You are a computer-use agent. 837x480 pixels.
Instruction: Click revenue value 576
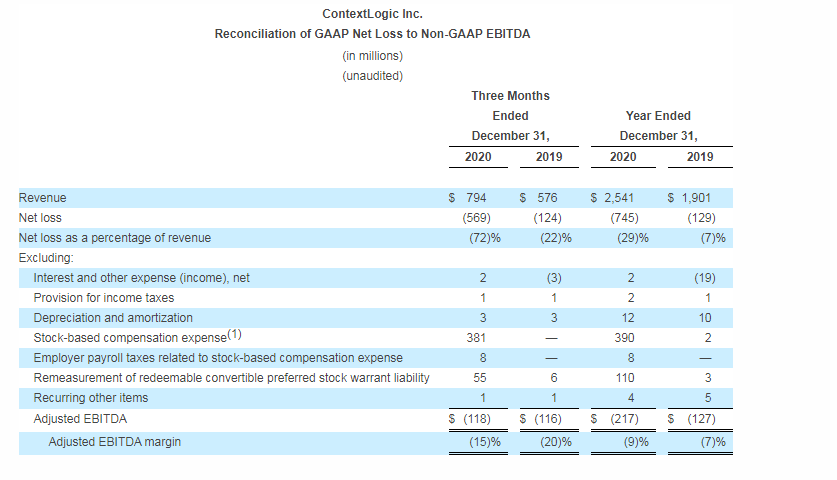point(547,198)
